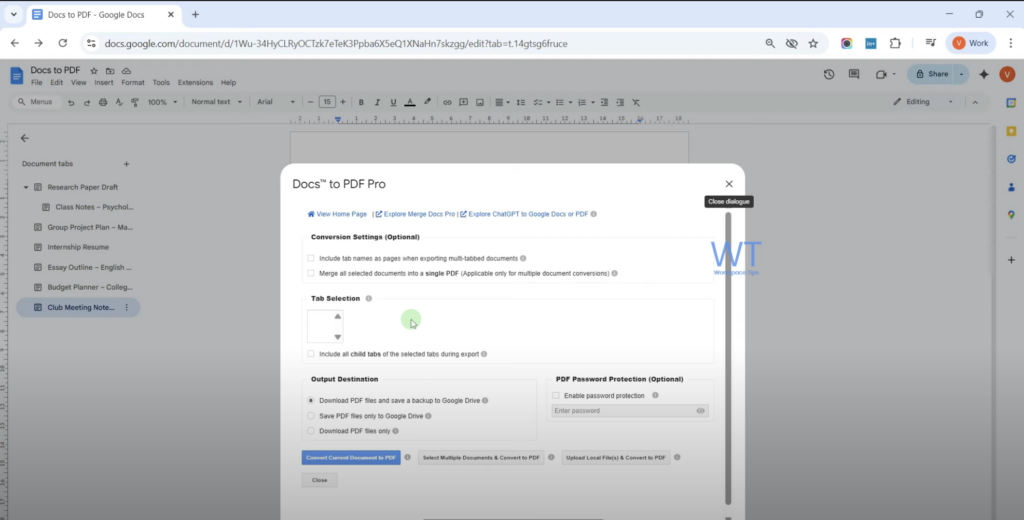Enable password protection checkbox
The image size is (1024, 520).
(556, 395)
